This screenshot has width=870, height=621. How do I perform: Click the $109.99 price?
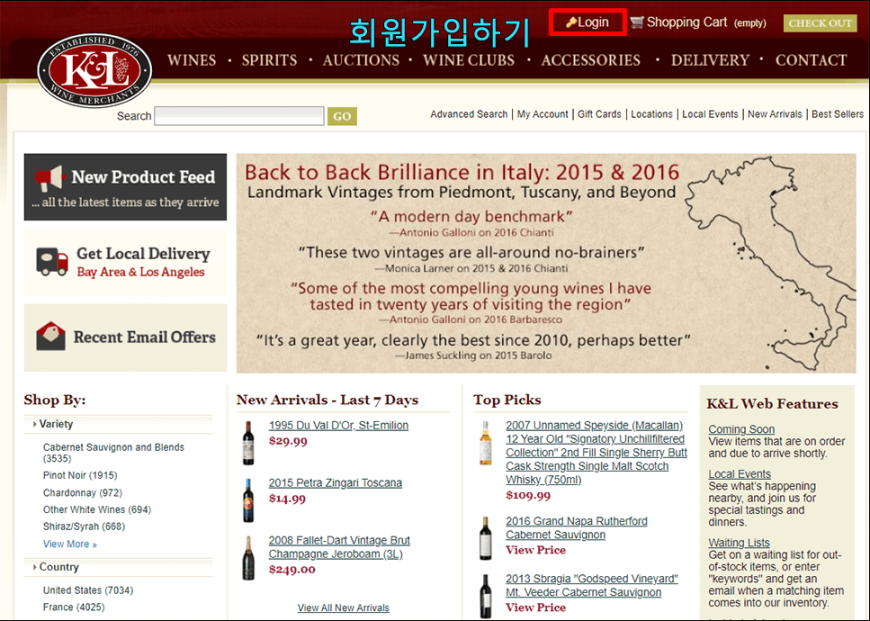click(528, 495)
